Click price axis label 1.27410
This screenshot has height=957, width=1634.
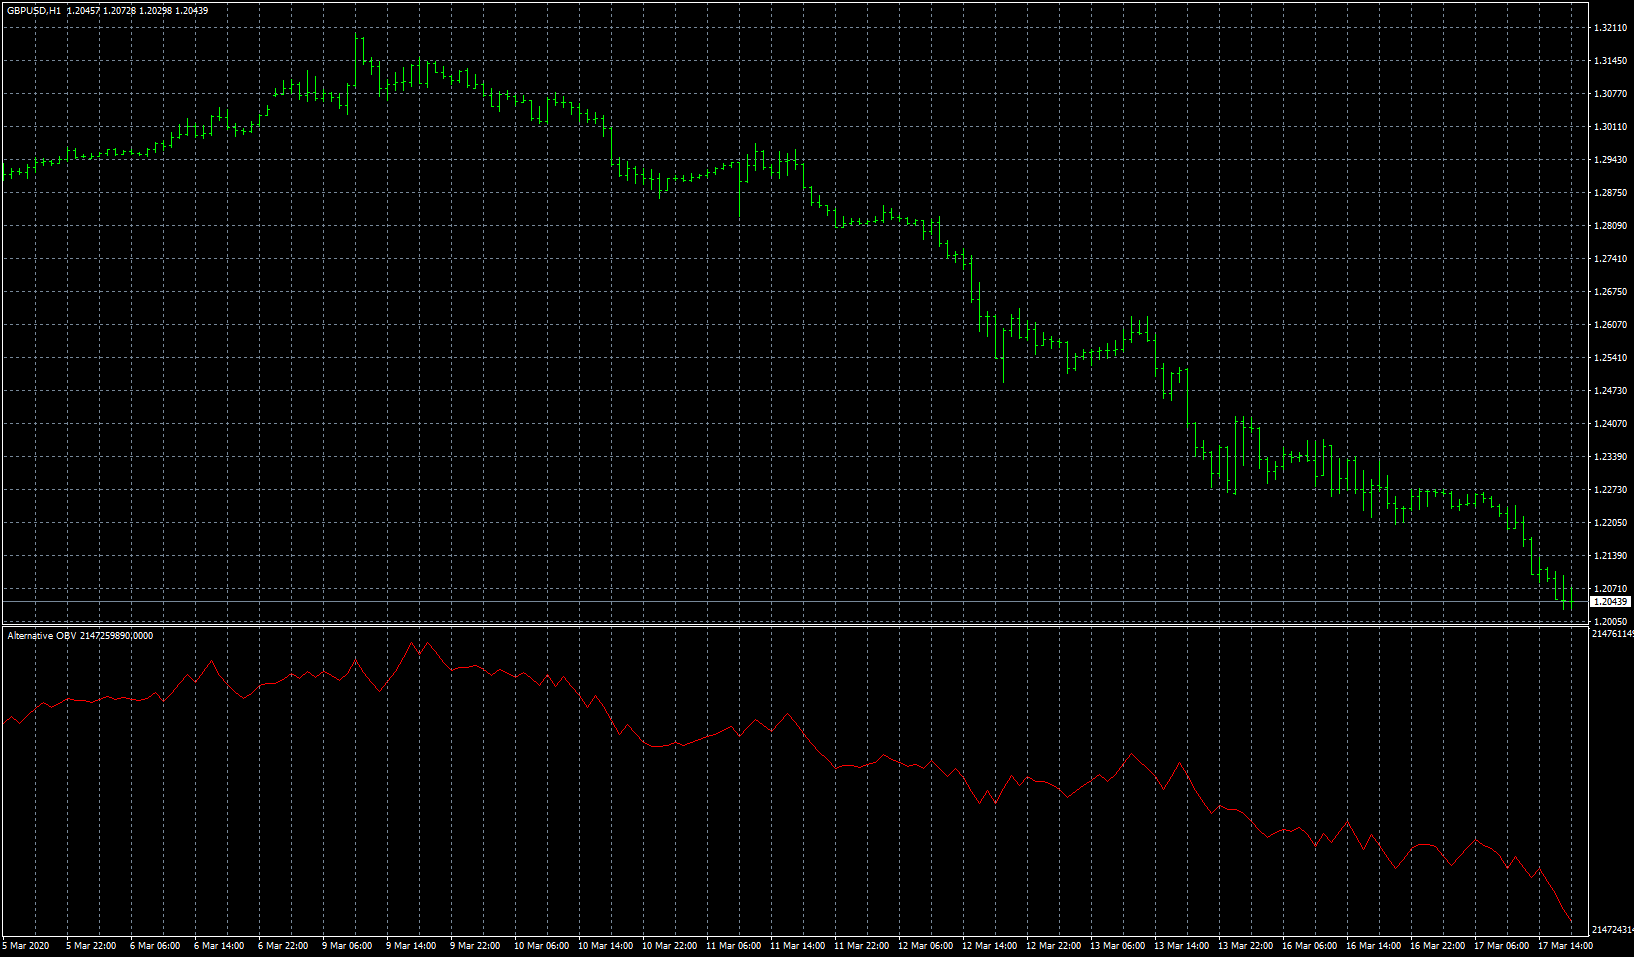tap(1609, 259)
